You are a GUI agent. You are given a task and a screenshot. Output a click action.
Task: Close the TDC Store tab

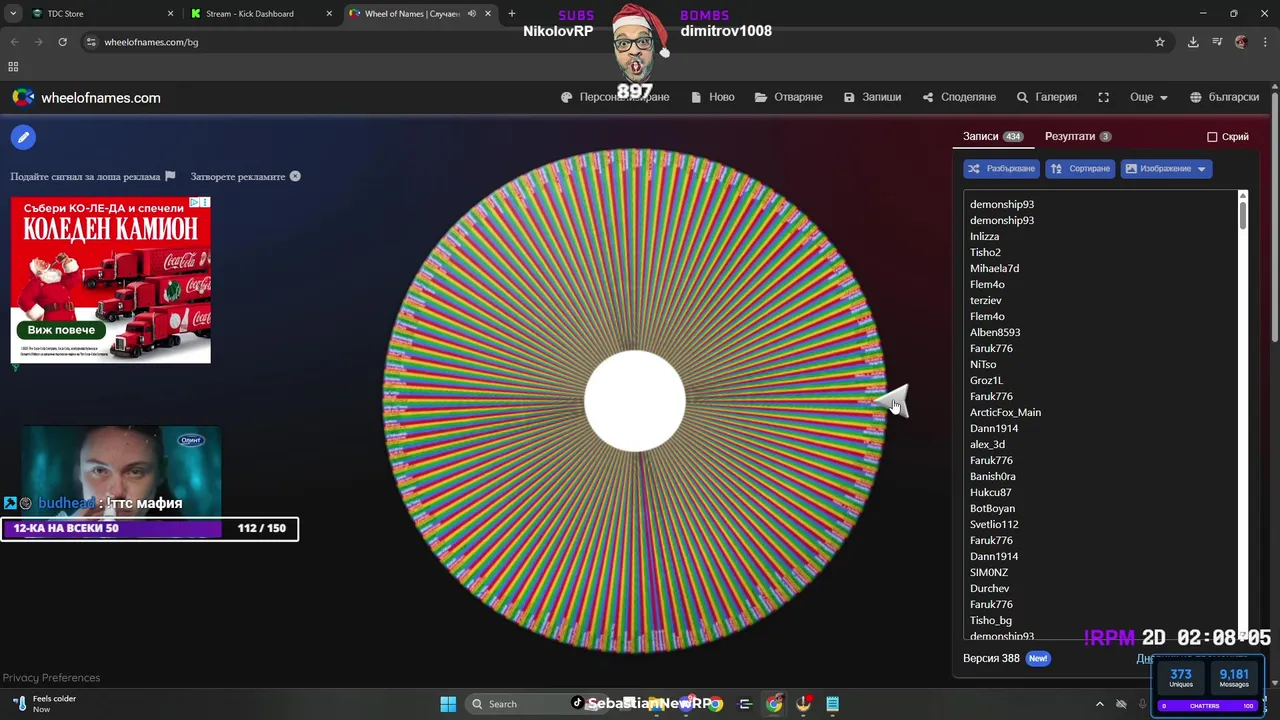pos(170,14)
